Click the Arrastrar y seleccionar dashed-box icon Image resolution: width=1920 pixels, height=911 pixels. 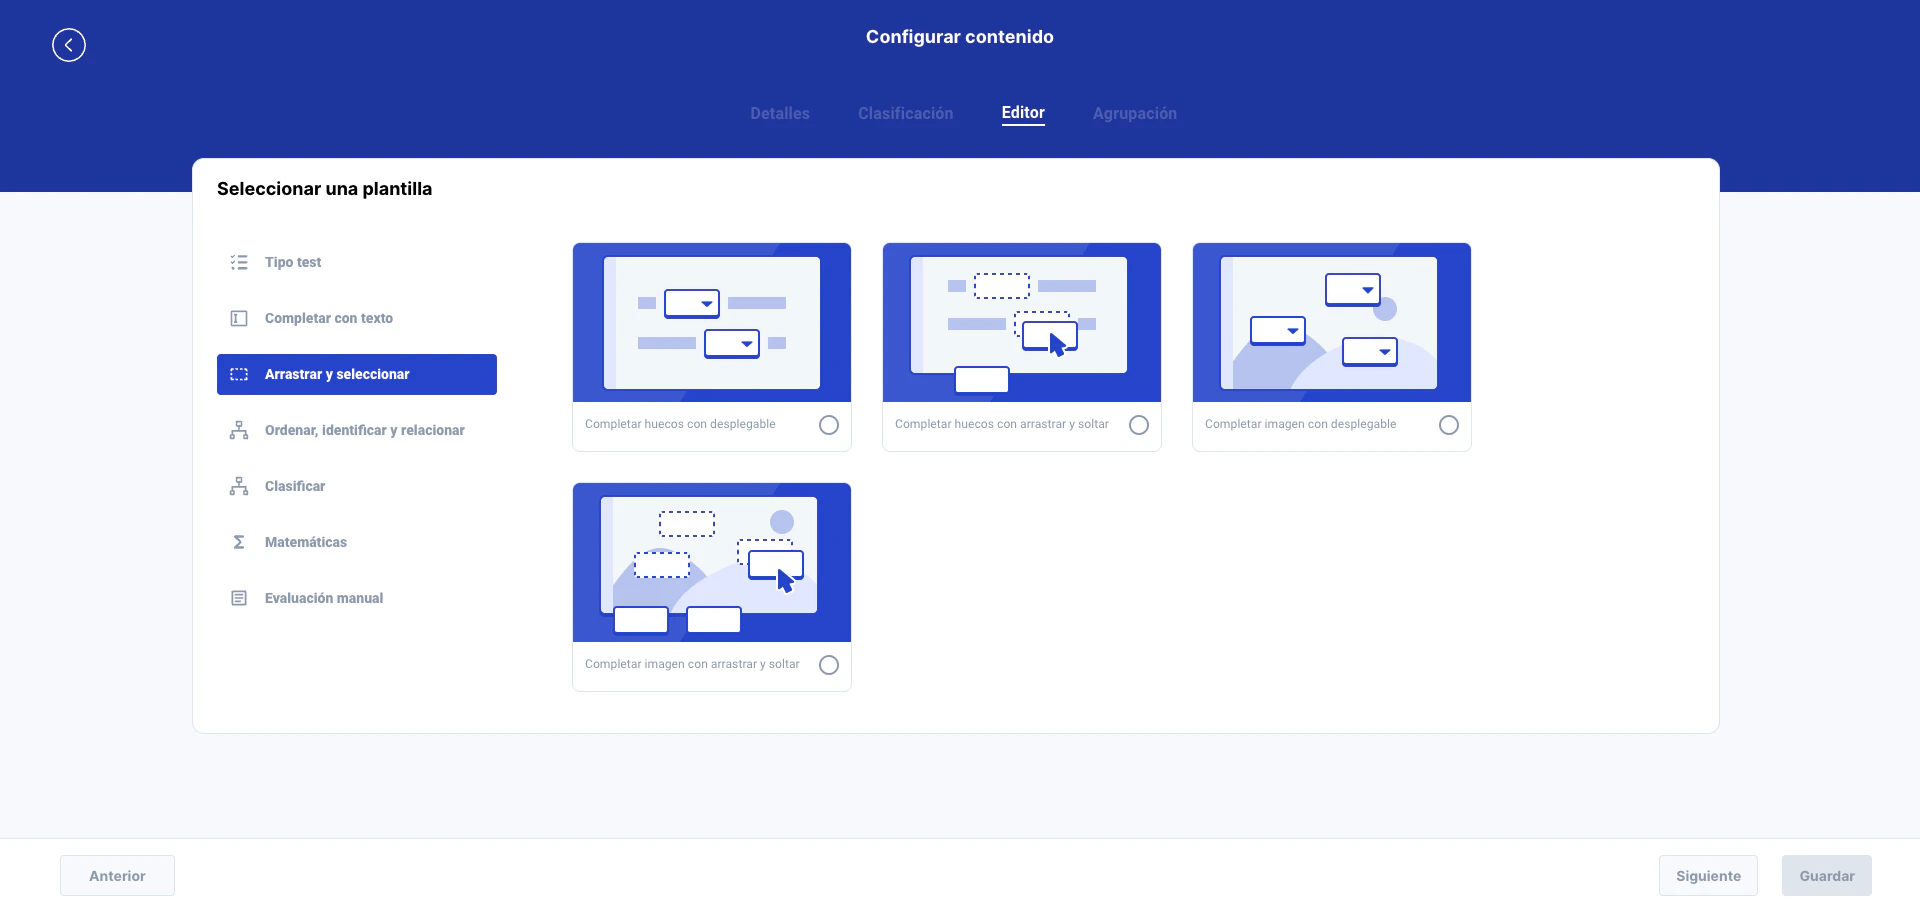click(x=239, y=374)
